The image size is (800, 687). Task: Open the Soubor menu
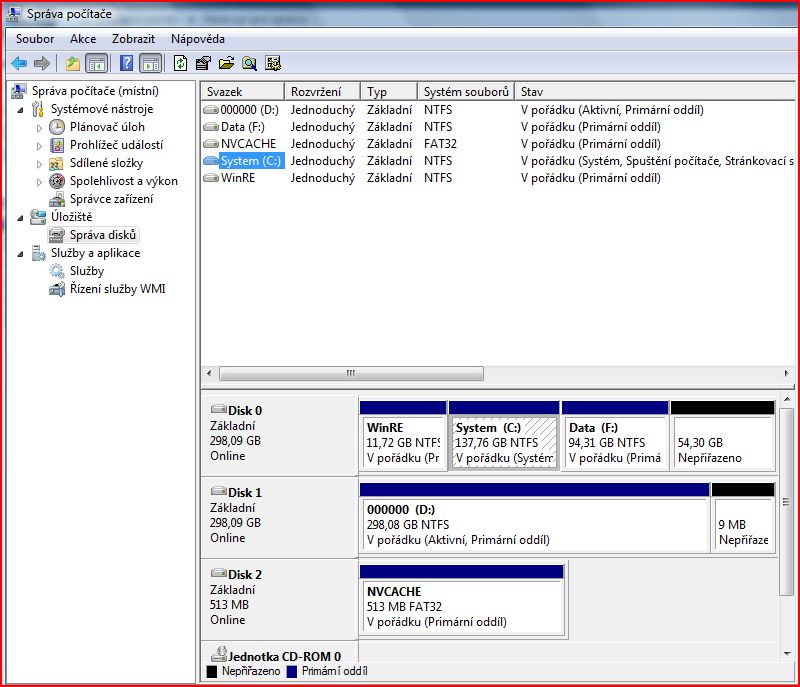35,38
